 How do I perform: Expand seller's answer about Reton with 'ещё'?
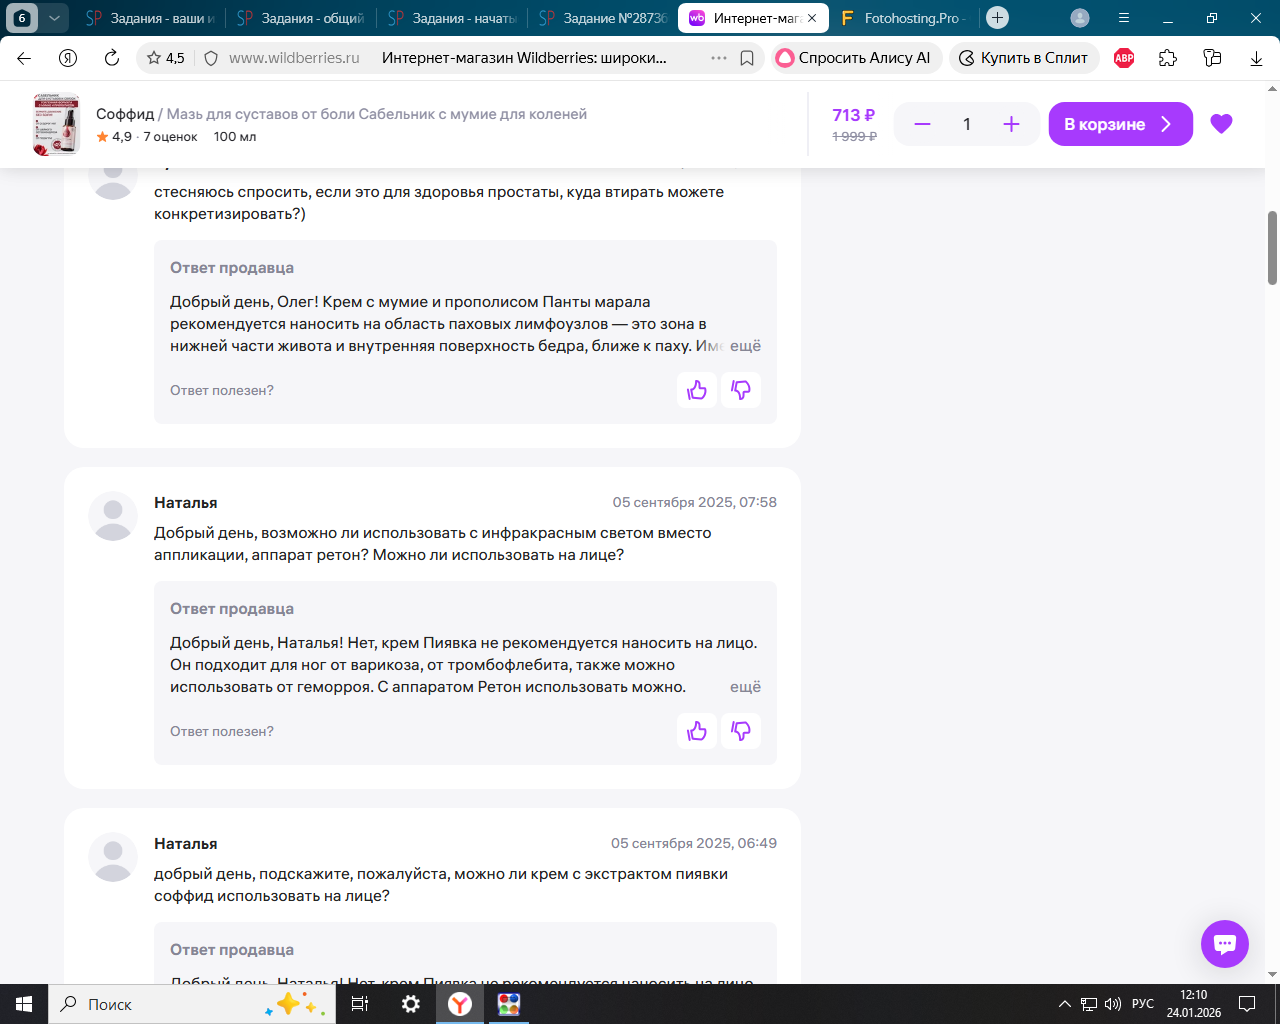[745, 687]
